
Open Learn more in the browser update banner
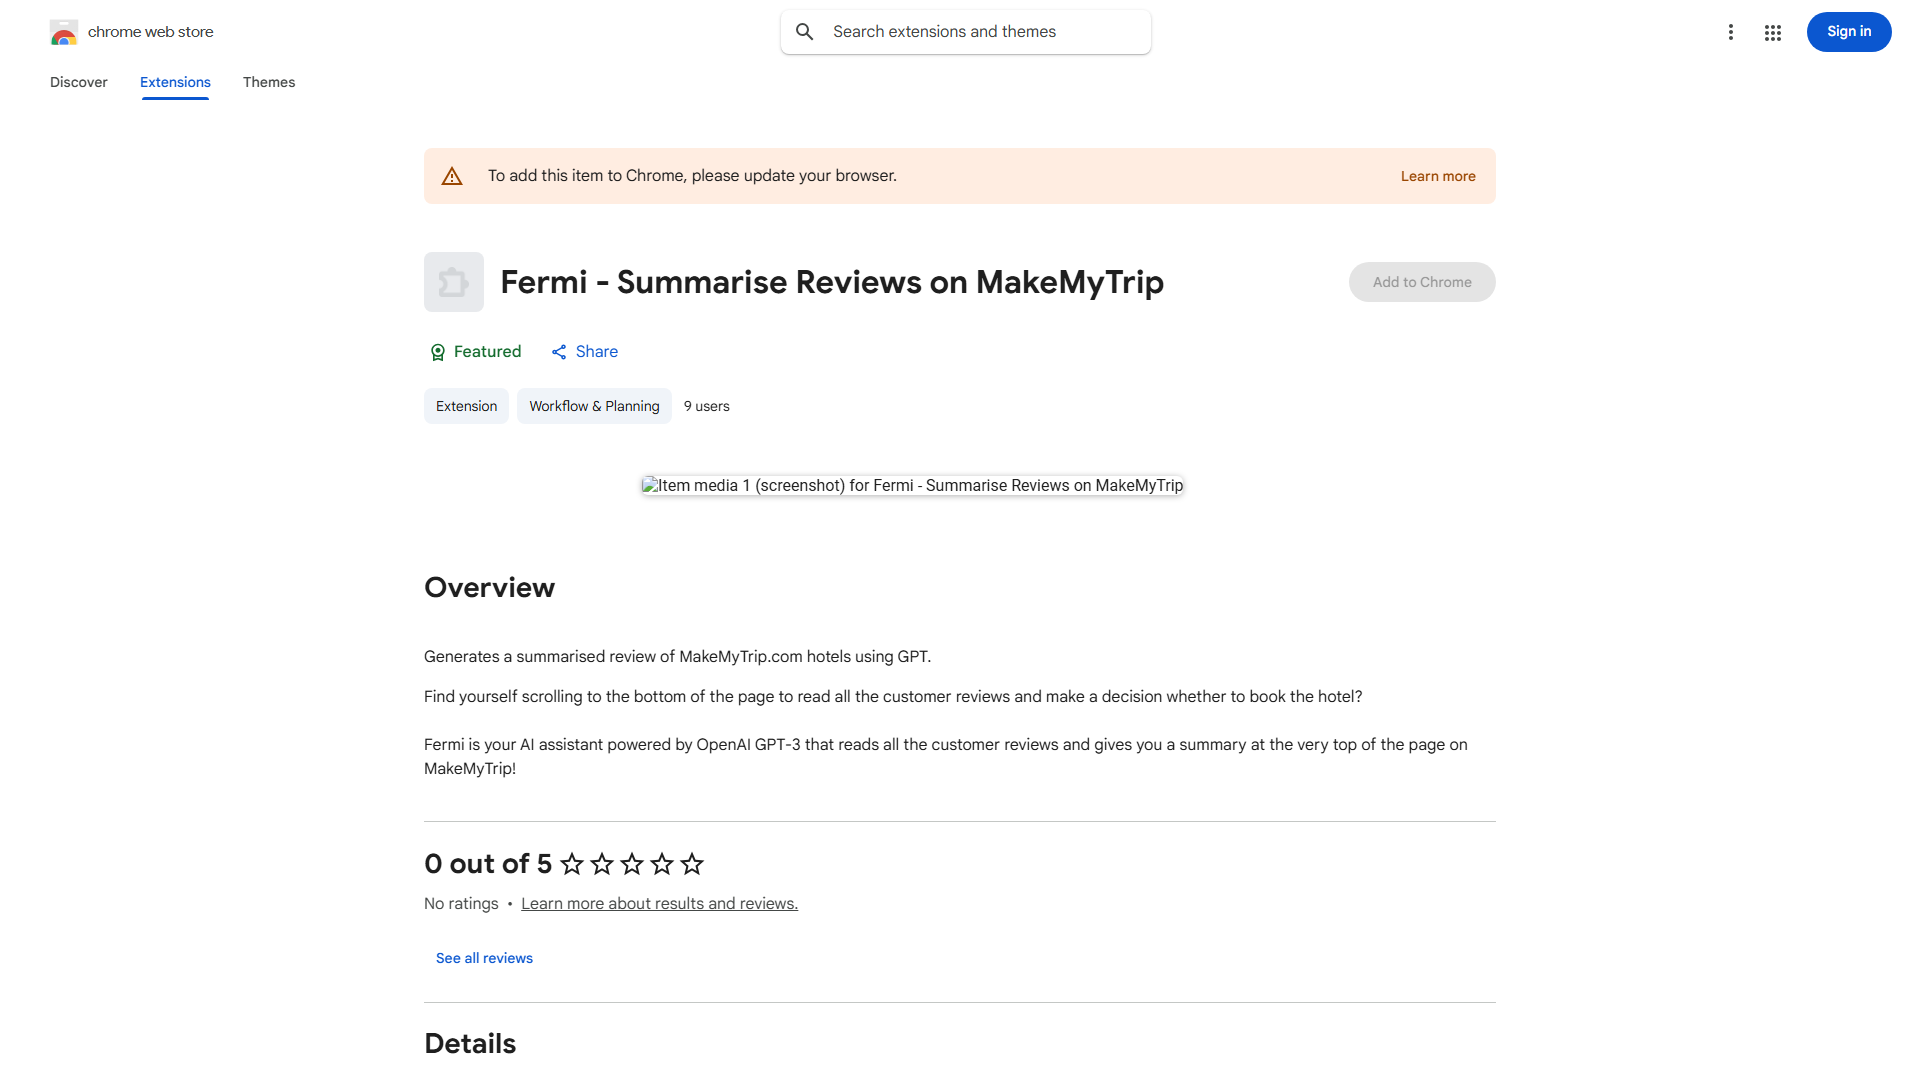pos(1438,175)
